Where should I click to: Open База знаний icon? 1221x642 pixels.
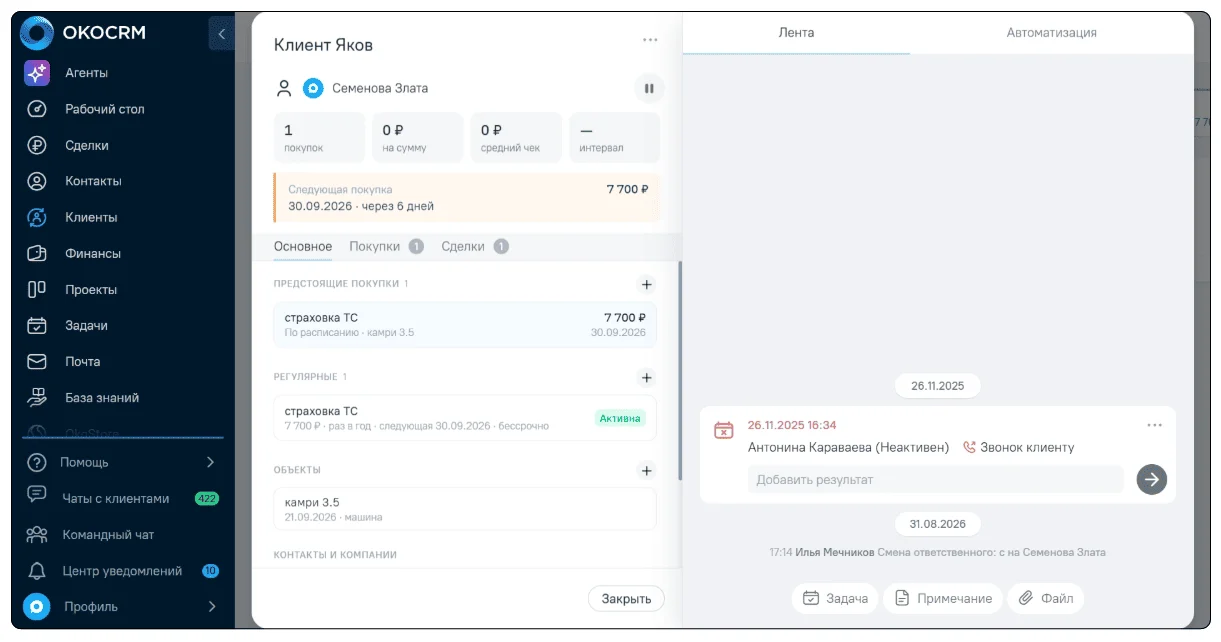[x=37, y=397]
